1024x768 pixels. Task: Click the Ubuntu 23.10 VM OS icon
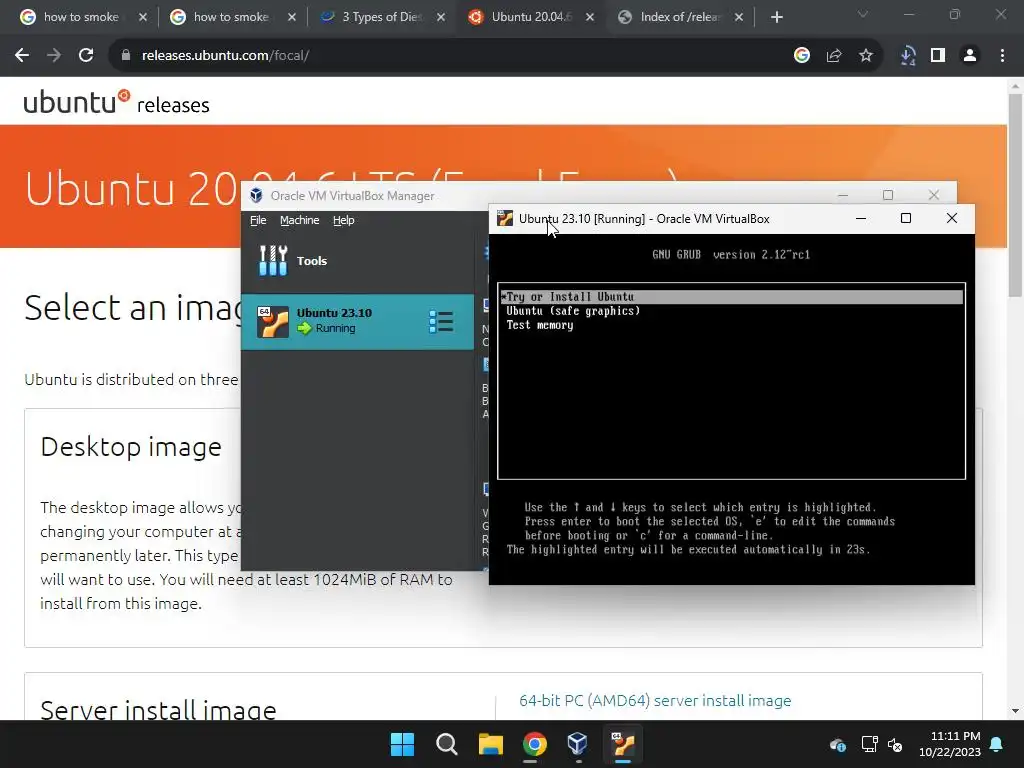(x=272, y=321)
